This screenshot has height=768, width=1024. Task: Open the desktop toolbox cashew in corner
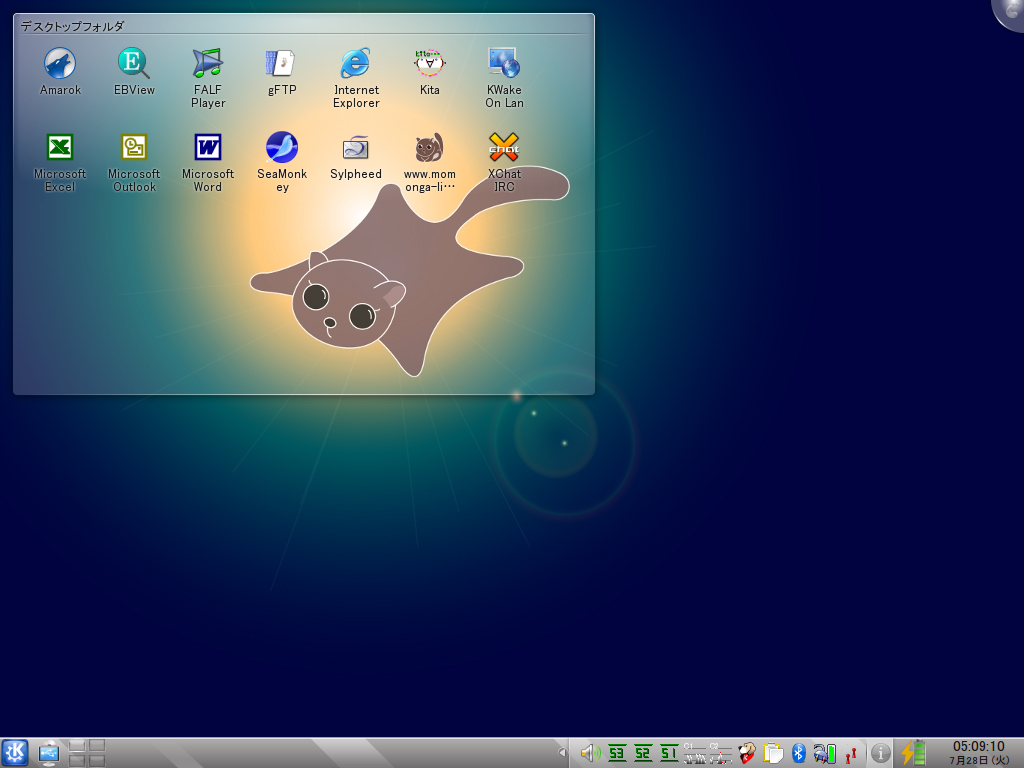tap(1010, 12)
